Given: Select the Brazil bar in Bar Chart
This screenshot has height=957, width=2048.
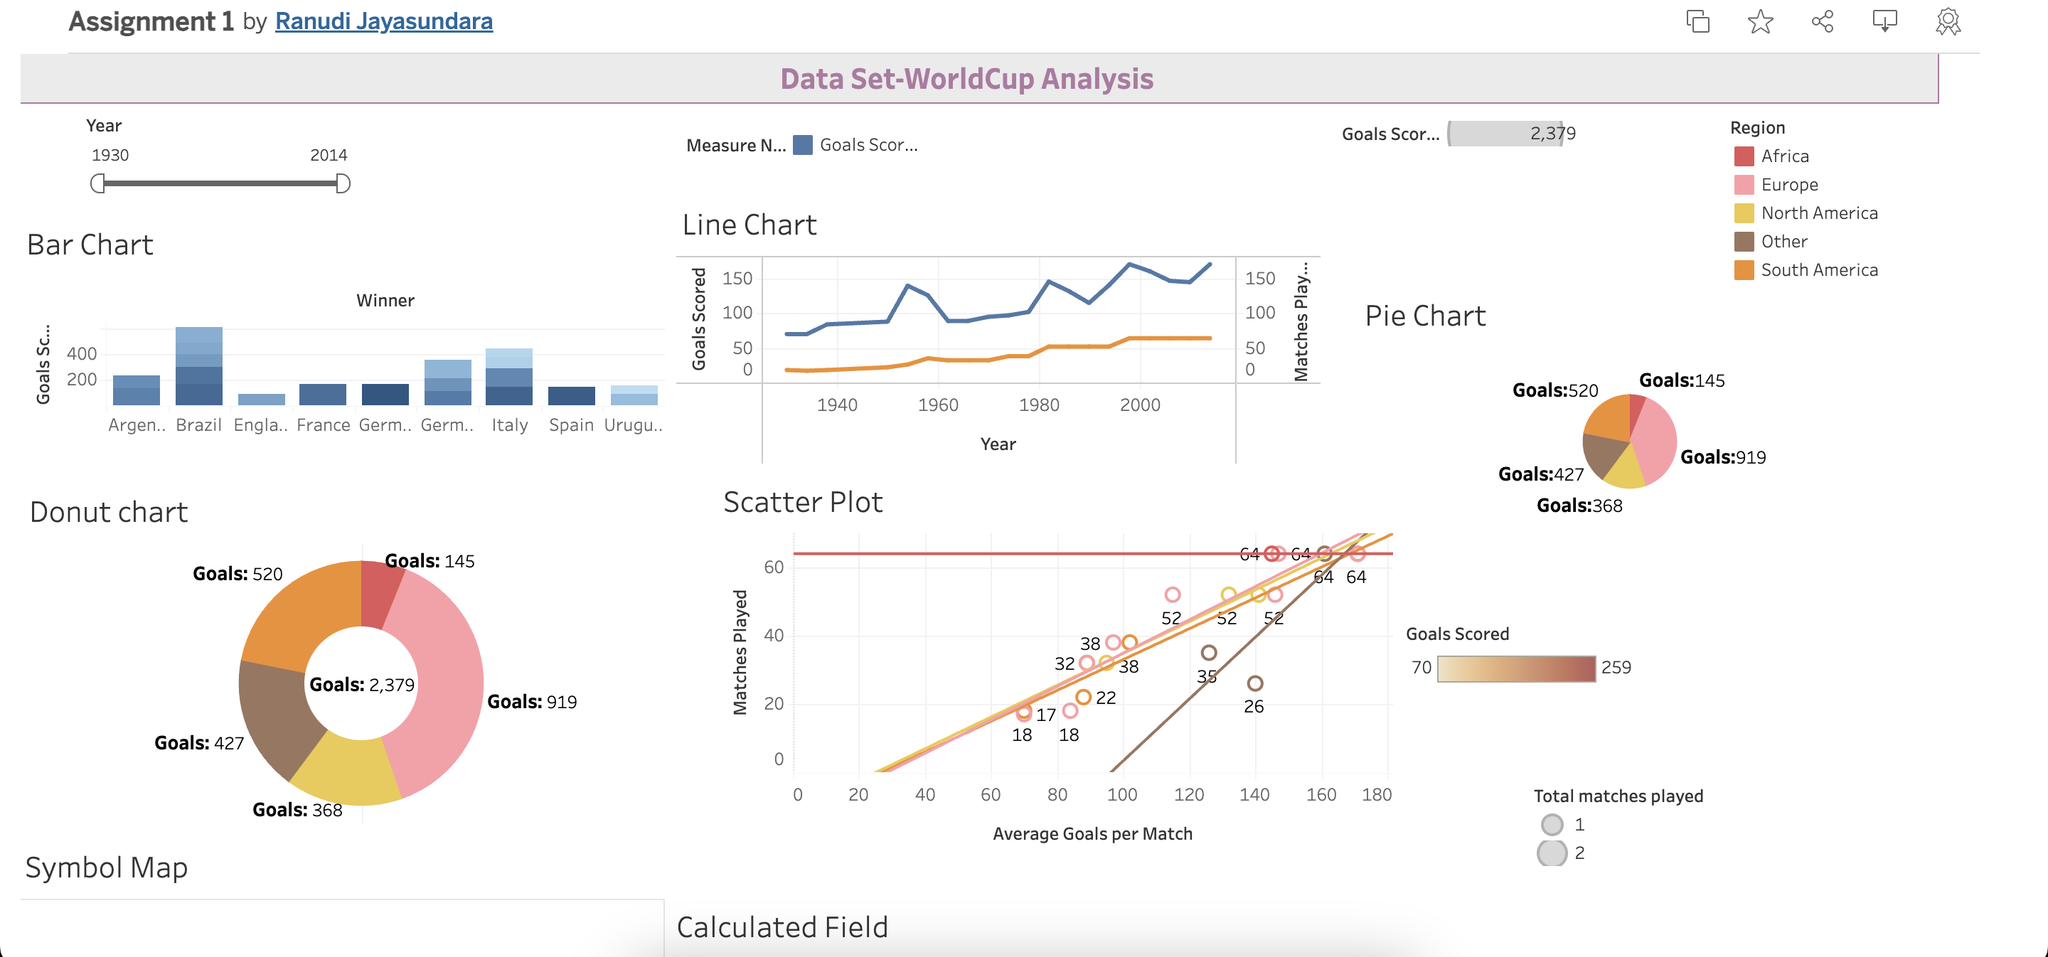Looking at the screenshot, I should 199,366.
